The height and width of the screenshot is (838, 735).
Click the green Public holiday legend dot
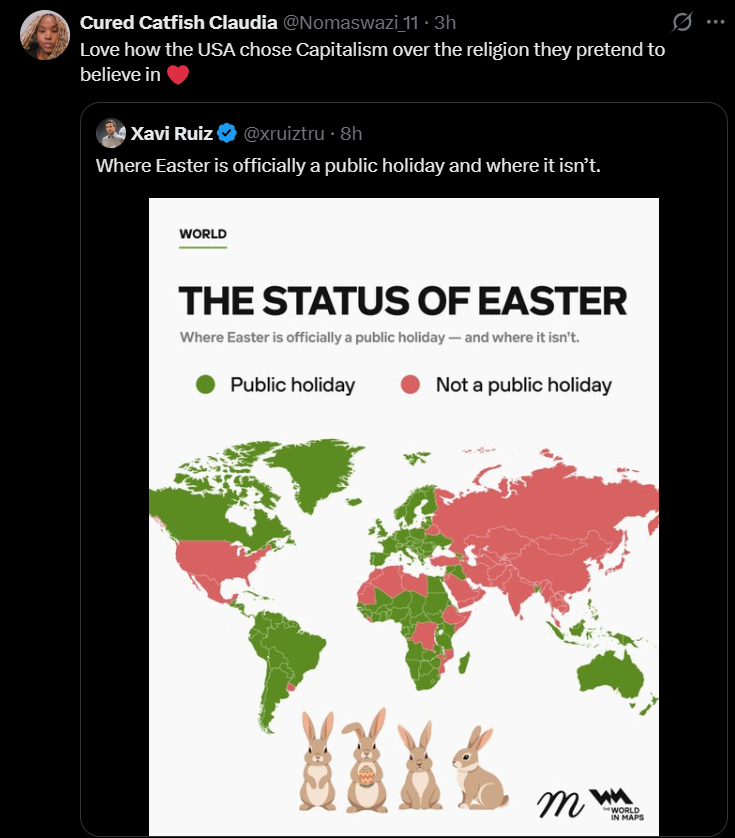(205, 384)
